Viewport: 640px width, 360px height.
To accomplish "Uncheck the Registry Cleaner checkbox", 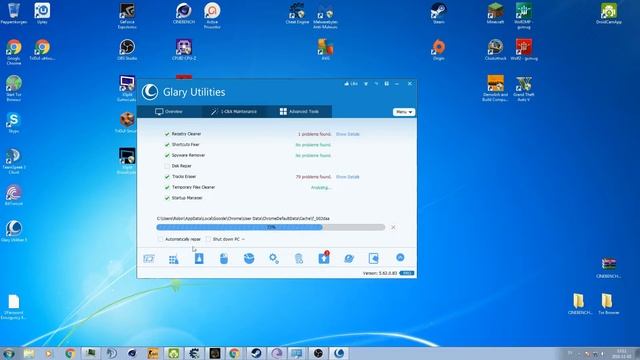I will coord(167,134).
